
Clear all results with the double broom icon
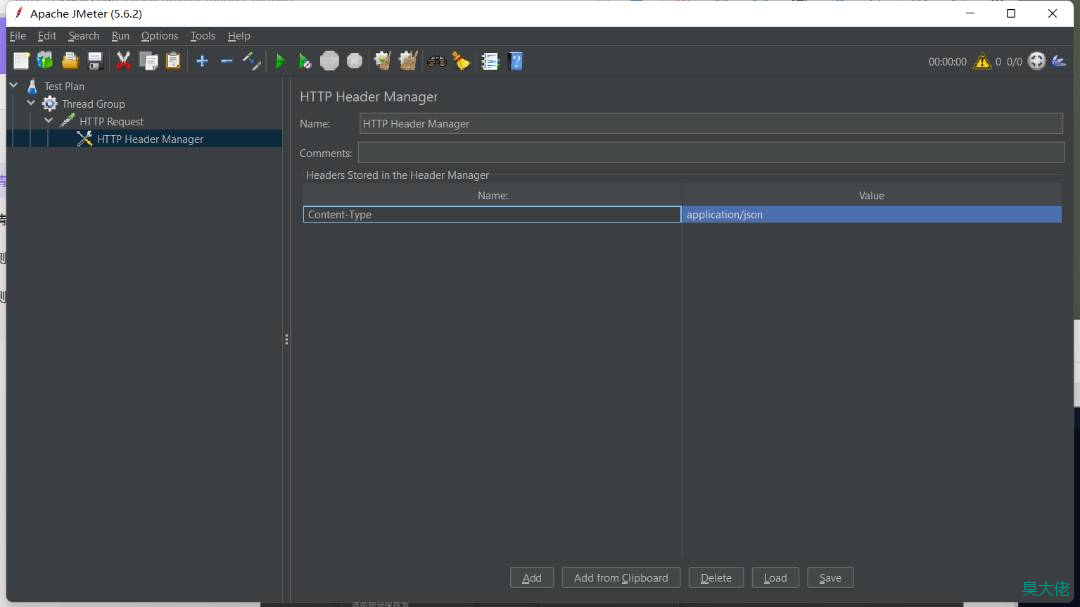click(408, 61)
